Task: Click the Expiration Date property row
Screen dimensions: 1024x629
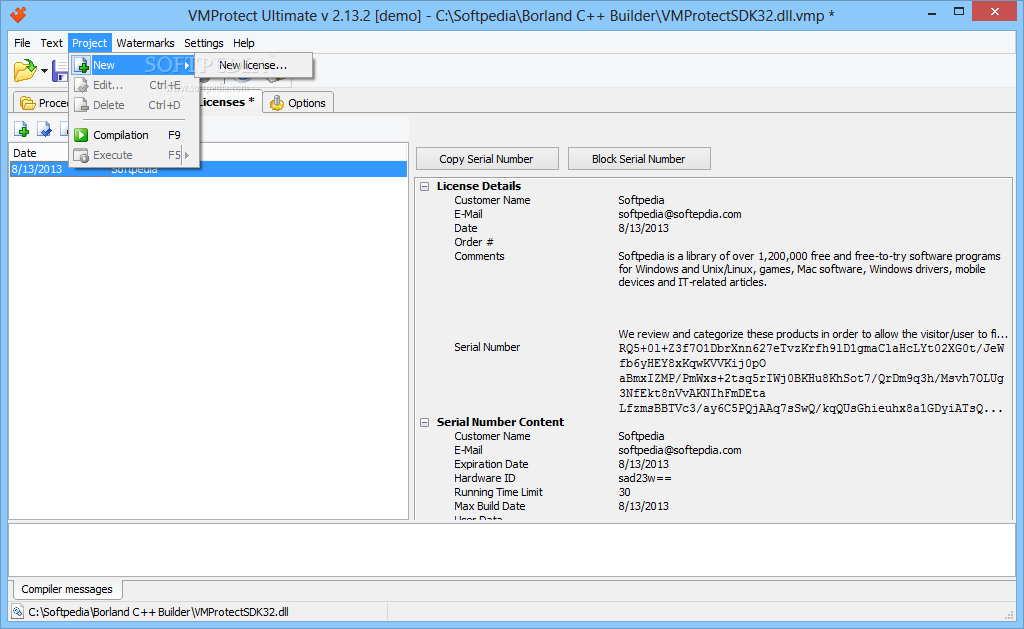Action: pyautogui.click(x=713, y=464)
